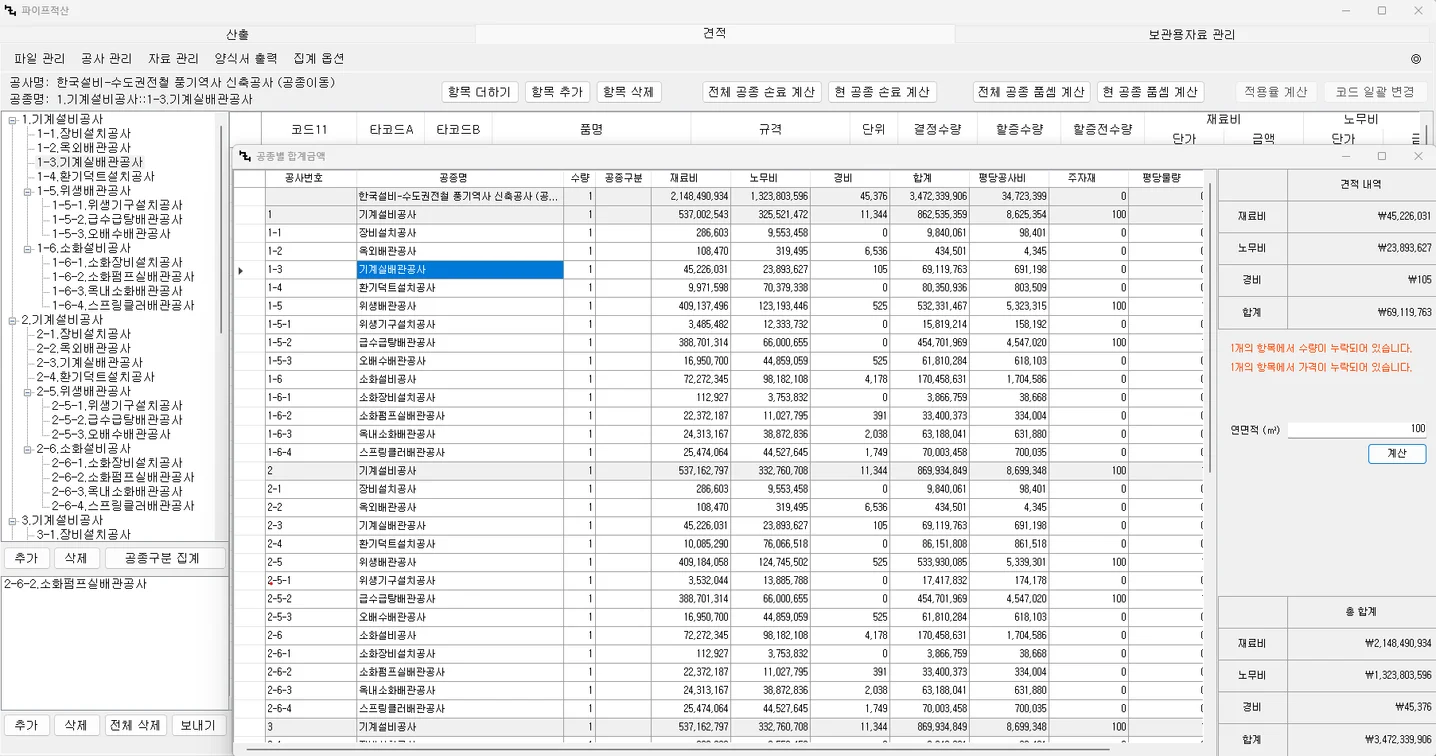
Task: Click 전체 공종 품셈 계산 button
Action: 1032,92
